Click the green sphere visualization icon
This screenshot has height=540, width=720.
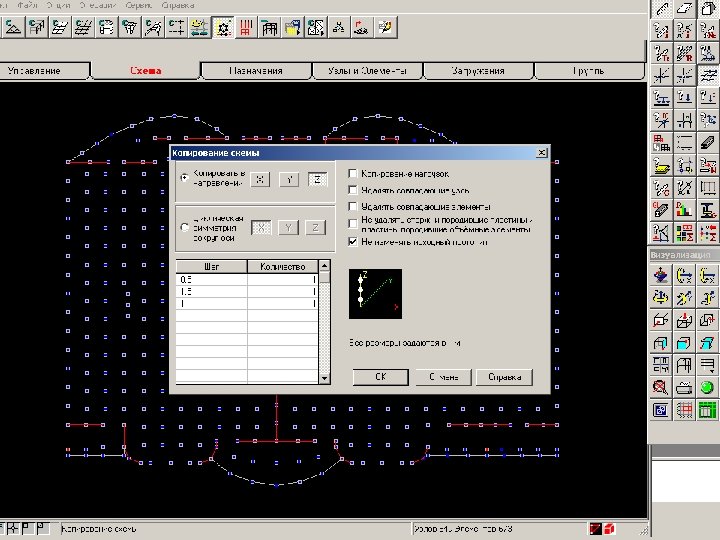coord(707,388)
